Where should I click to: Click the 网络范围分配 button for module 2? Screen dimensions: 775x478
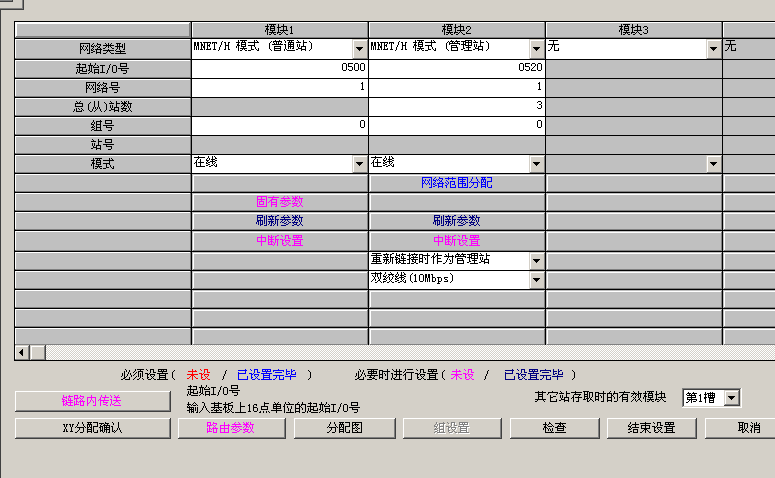[x=456, y=183]
